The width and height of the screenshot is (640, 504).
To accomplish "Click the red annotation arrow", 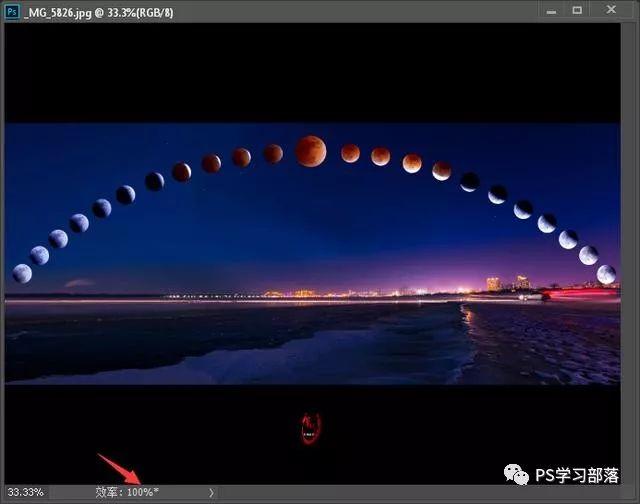I will (119, 469).
